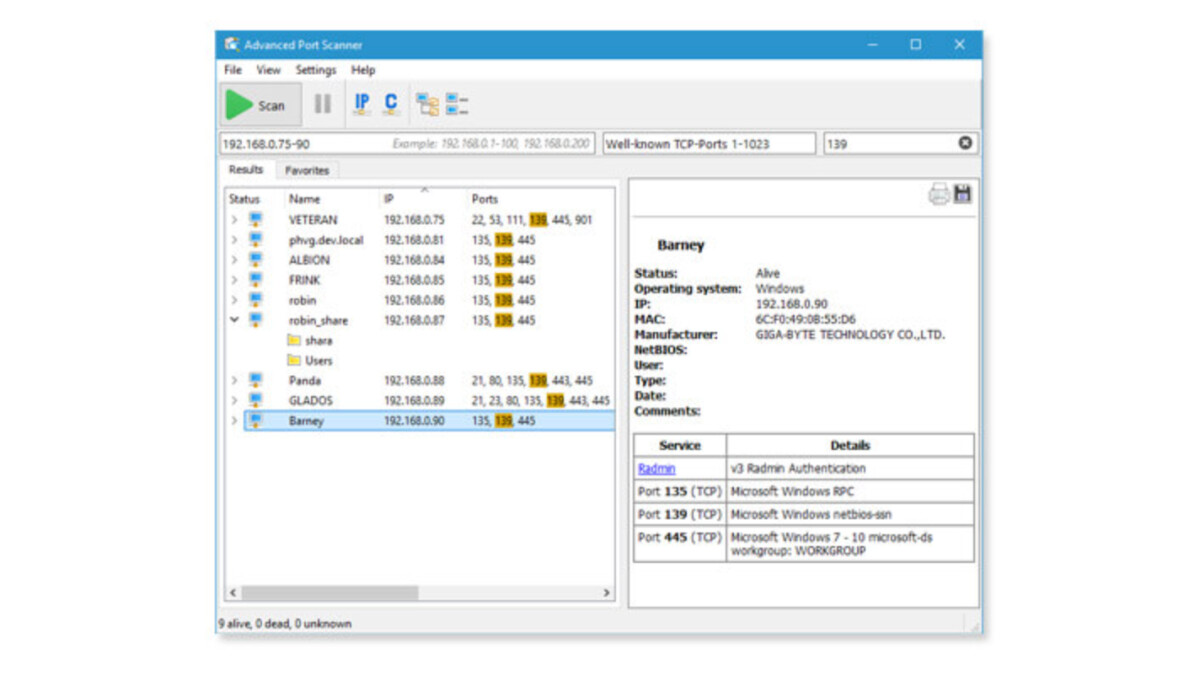1200x675 pixels.
Task: Open the Radmin service link
Action: click(x=656, y=468)
